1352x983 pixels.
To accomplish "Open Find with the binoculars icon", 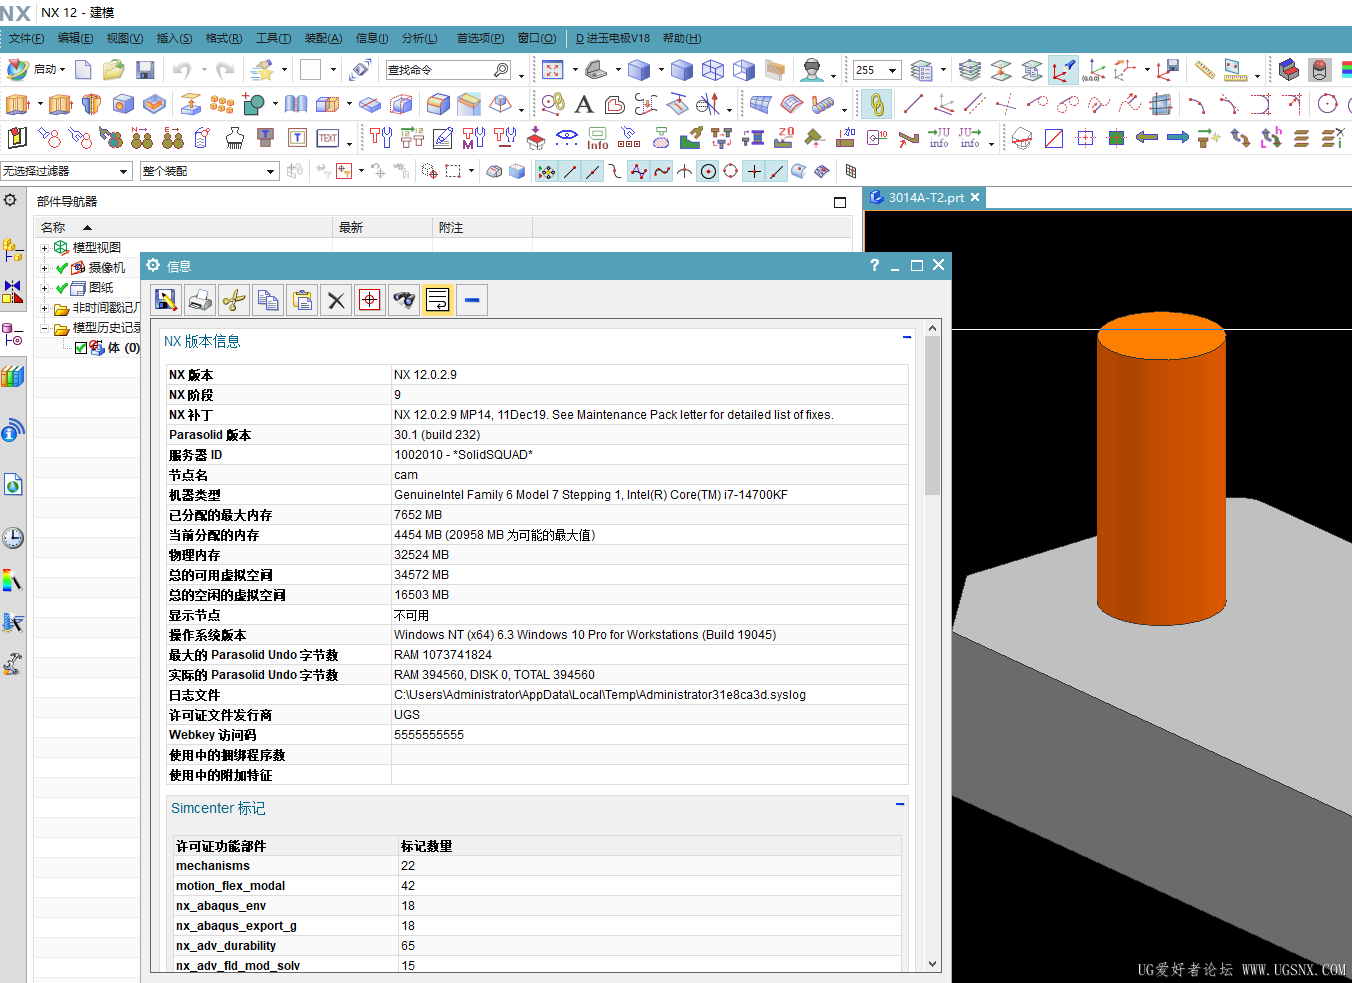I will click(404, 299).
